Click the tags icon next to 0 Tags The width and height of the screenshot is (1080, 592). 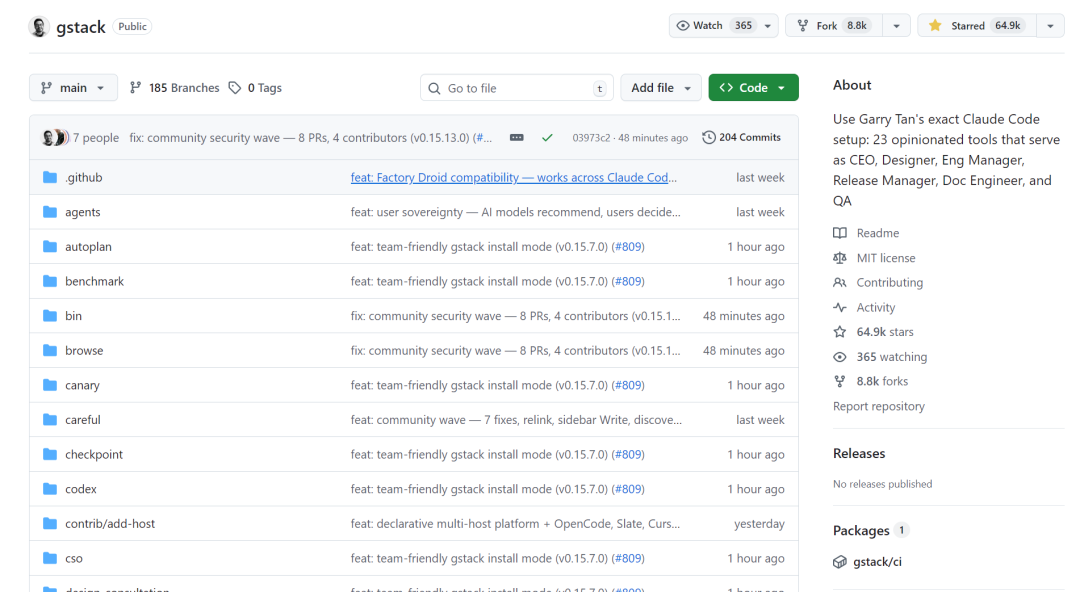click(x=232, y=88)
